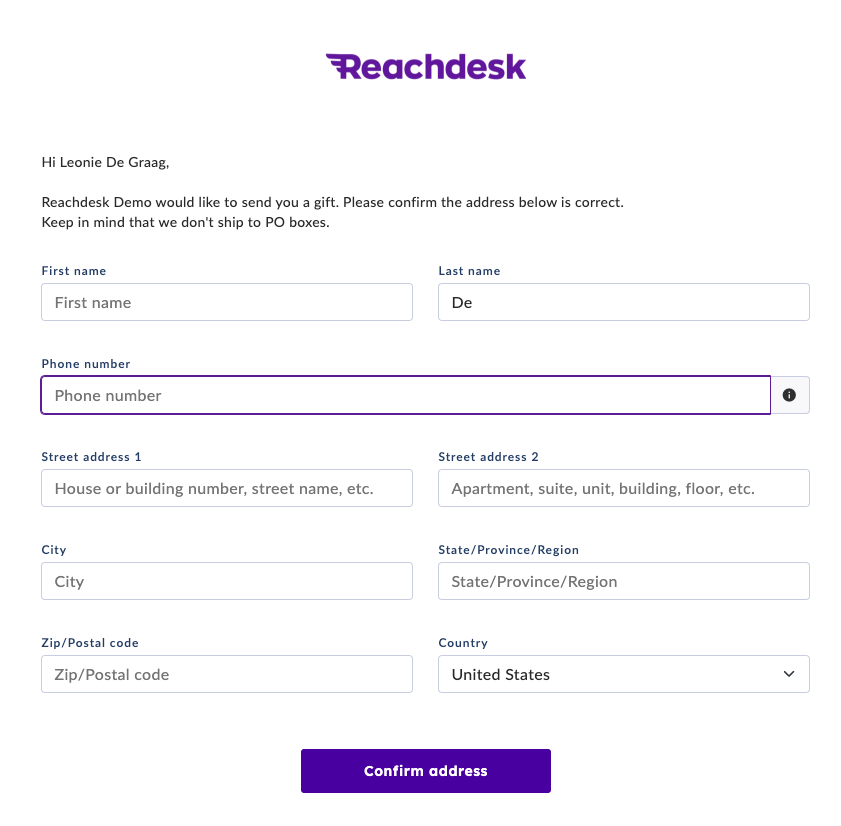This screenshot has width=841, height=826.
Task: Click the First name label
Action: [74, 271]
